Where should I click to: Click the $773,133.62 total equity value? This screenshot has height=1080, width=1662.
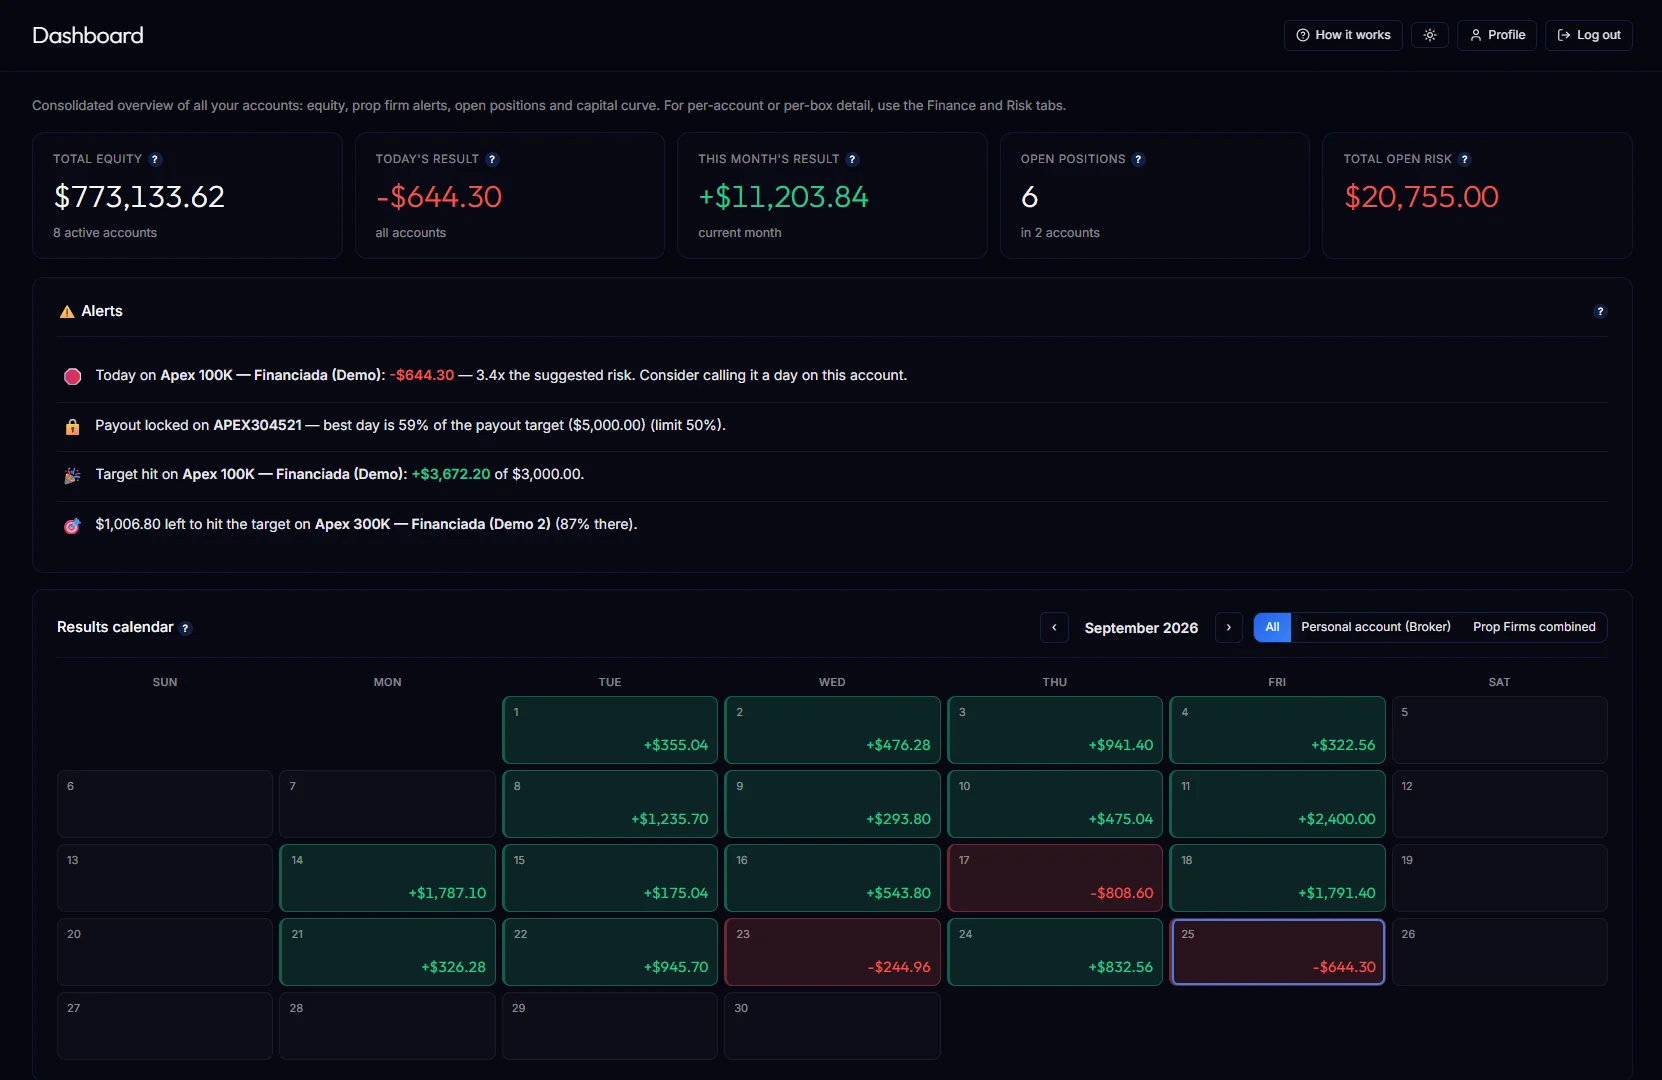click(139, 197)
